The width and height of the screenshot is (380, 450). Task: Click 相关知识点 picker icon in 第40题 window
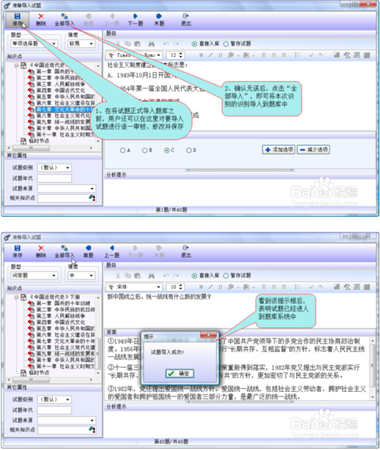92,430
